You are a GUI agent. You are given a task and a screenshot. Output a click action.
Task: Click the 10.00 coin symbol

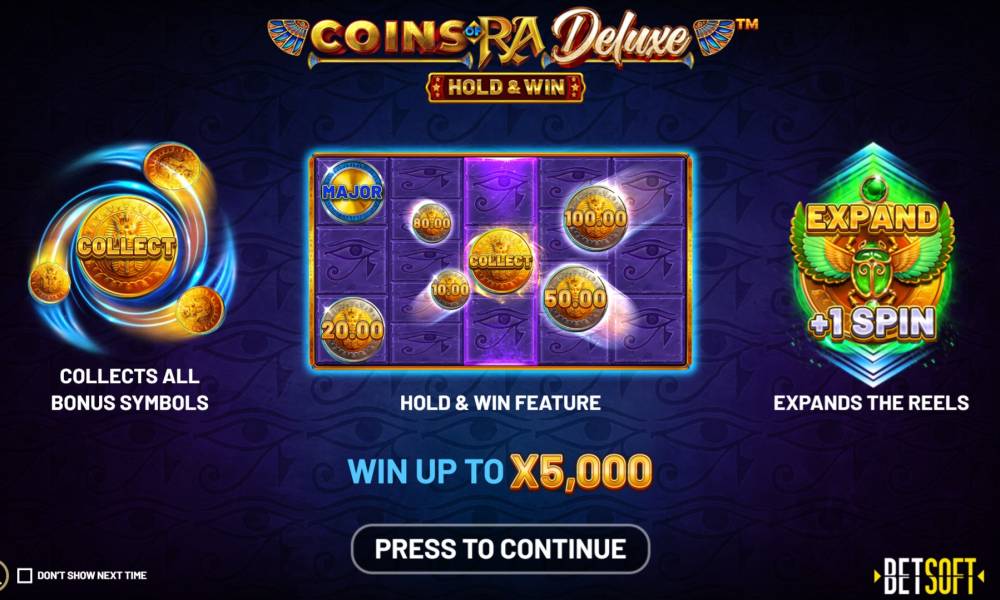coord(450,289)
